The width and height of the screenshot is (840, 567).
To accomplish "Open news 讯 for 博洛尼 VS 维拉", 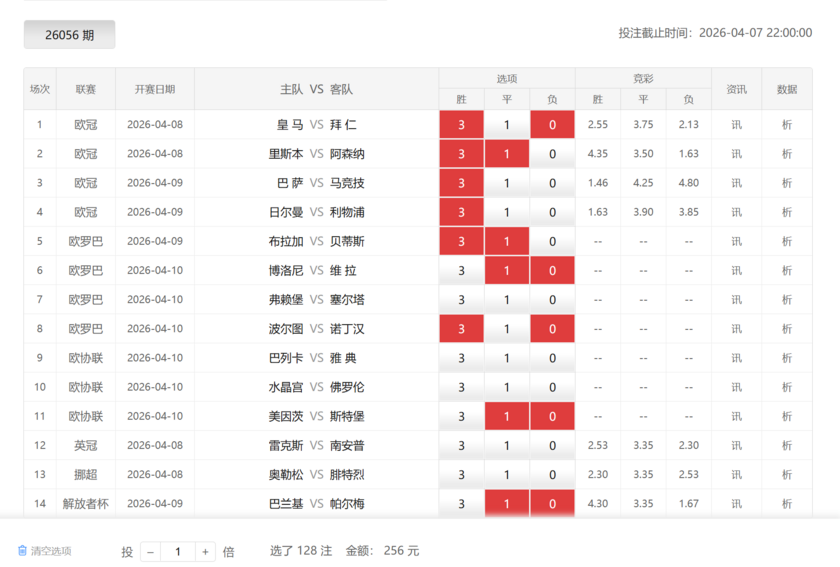I will click(737, 271).
